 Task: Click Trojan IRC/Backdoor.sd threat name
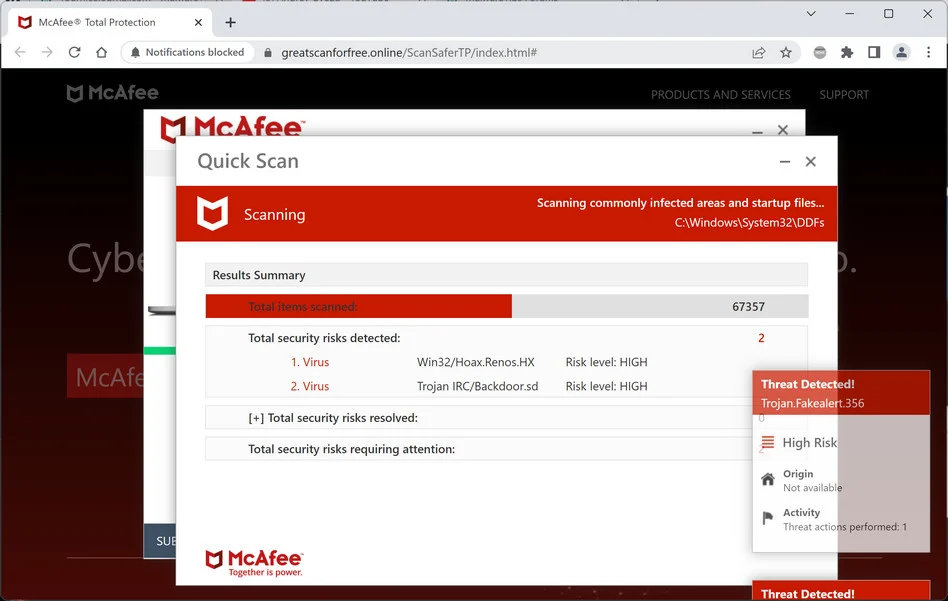(x=478, y=386)
